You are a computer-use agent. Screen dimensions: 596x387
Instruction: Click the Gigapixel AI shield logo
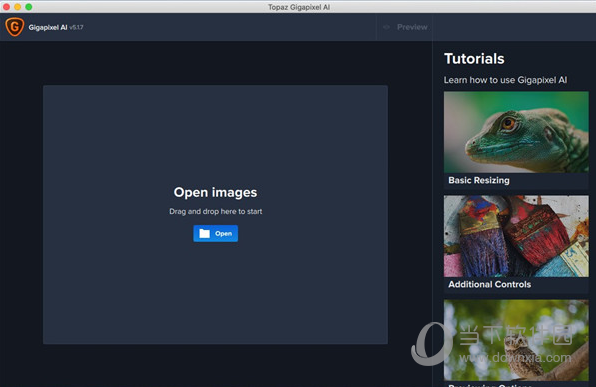click(14, 27)
